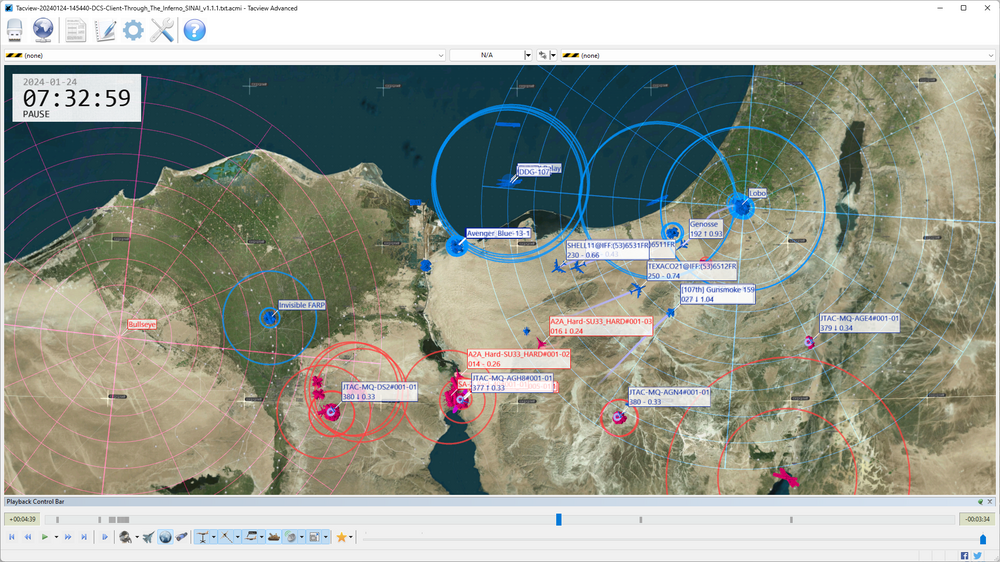
Task: Toggle the trajectory trails display icon
Action: (226, 538)
